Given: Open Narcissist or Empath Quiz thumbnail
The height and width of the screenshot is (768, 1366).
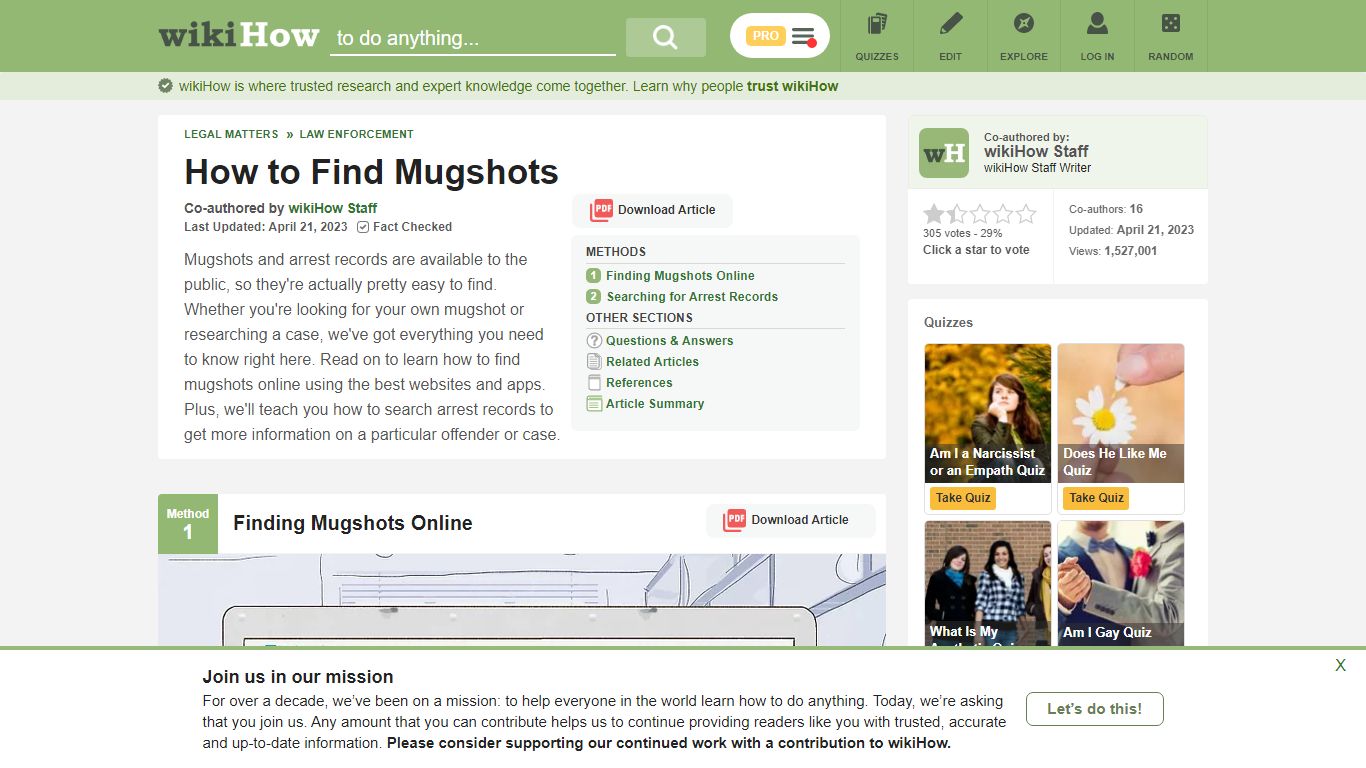Looking at the screenshot, I should [988, 413].
